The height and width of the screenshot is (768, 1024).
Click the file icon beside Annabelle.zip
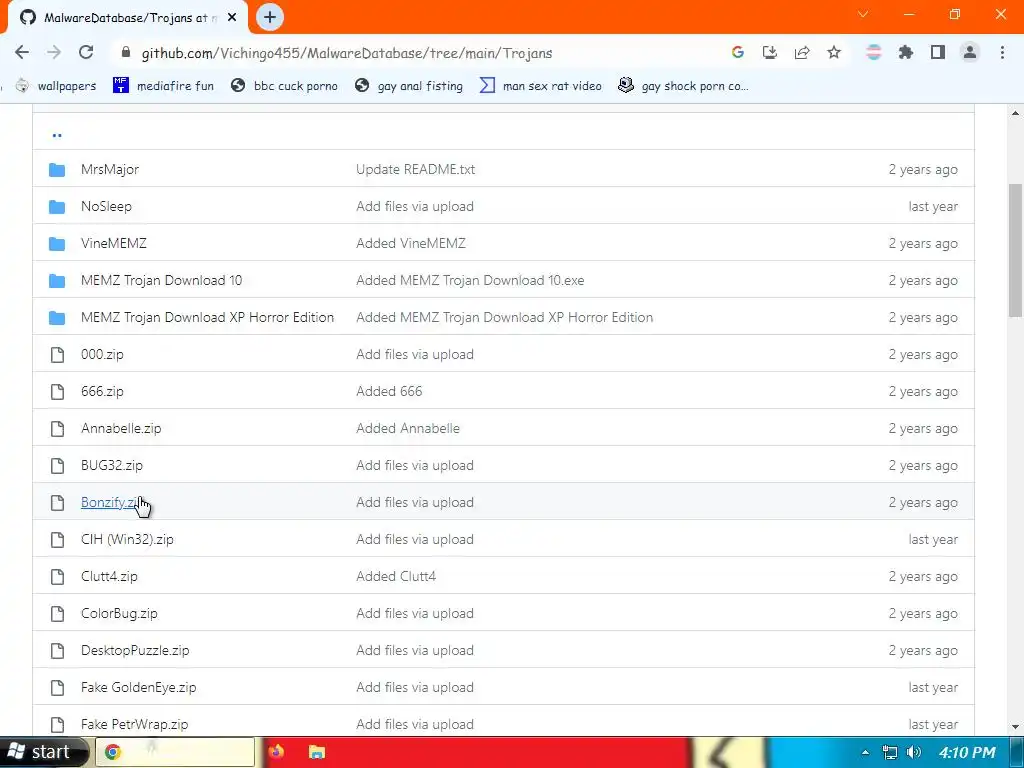coord(57,428)
